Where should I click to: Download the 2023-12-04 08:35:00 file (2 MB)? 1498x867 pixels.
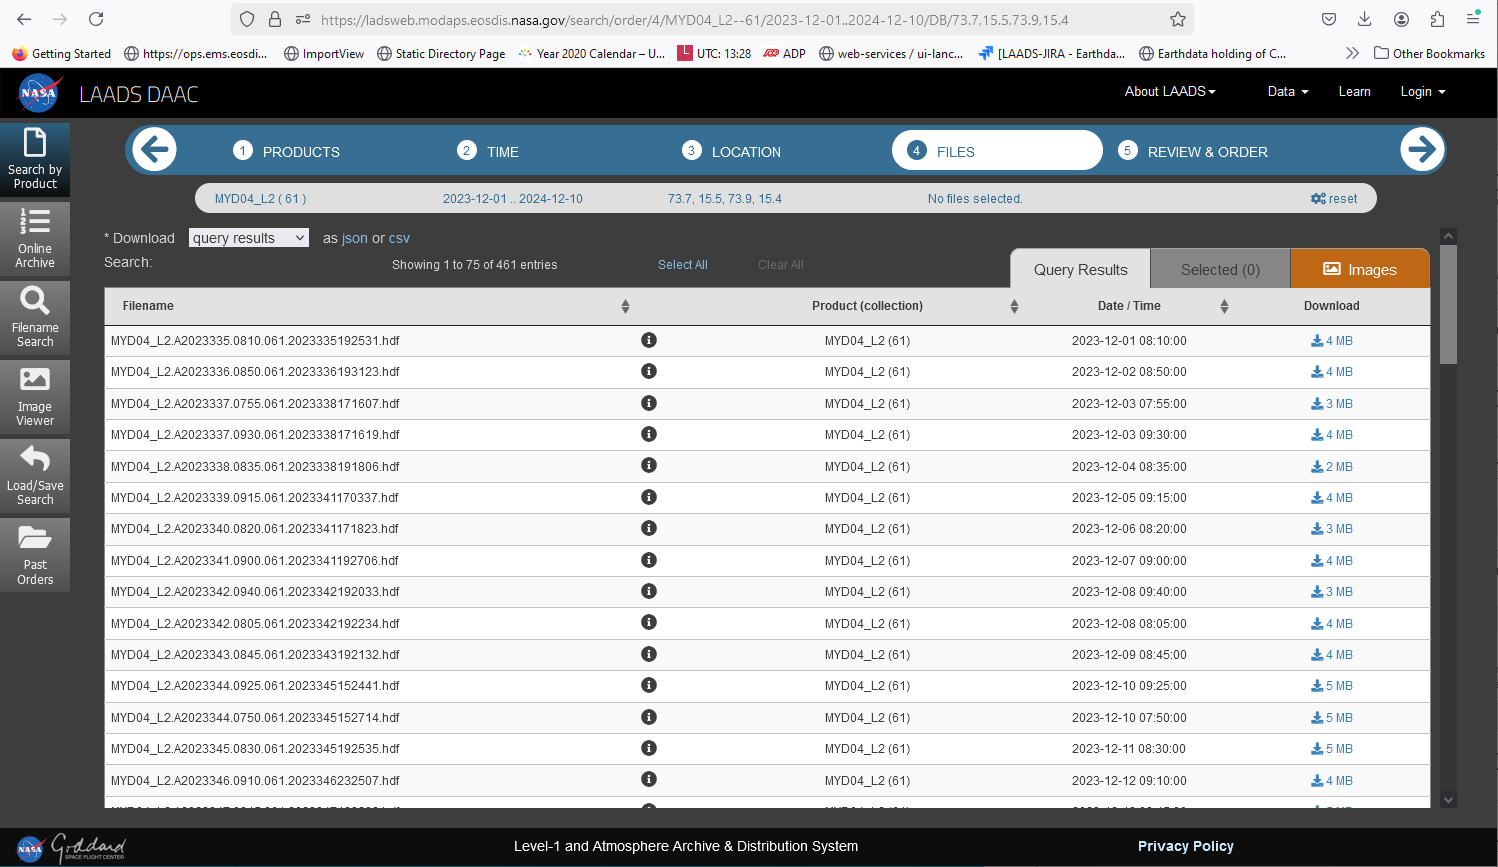point(1332,467)
